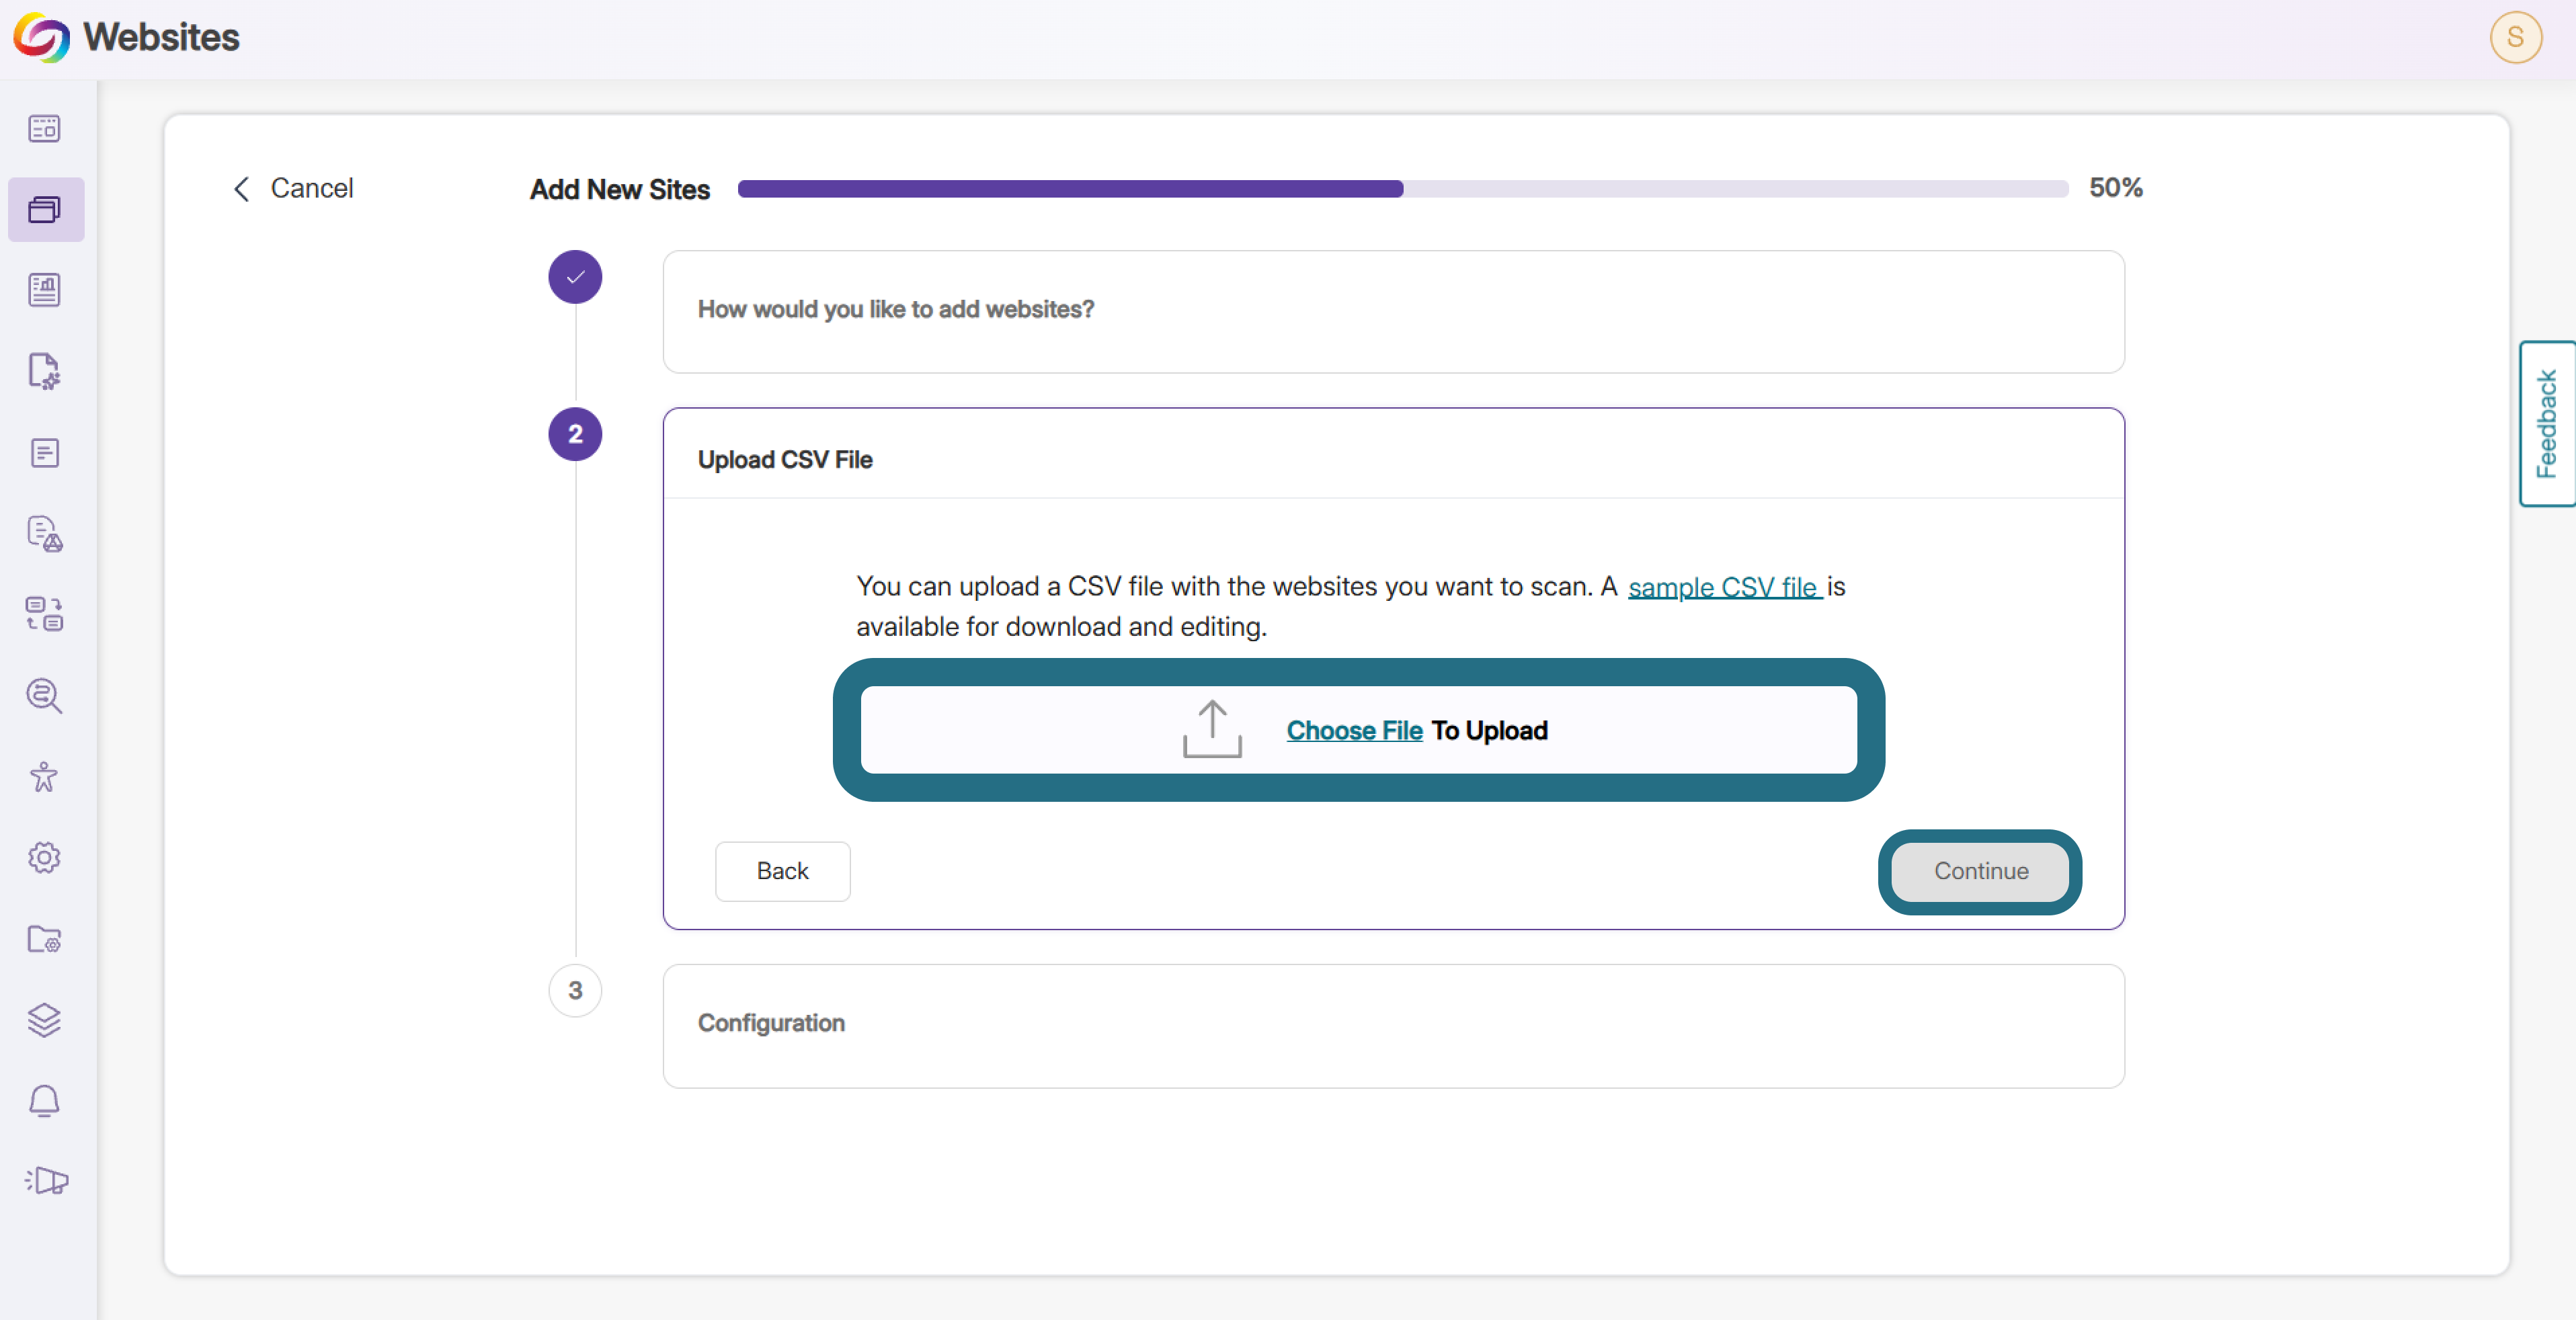This screenshot has width=2576, height=1320.
Task: Open the accessibility person icon in sidebar
Action: (x=45, y=777)
